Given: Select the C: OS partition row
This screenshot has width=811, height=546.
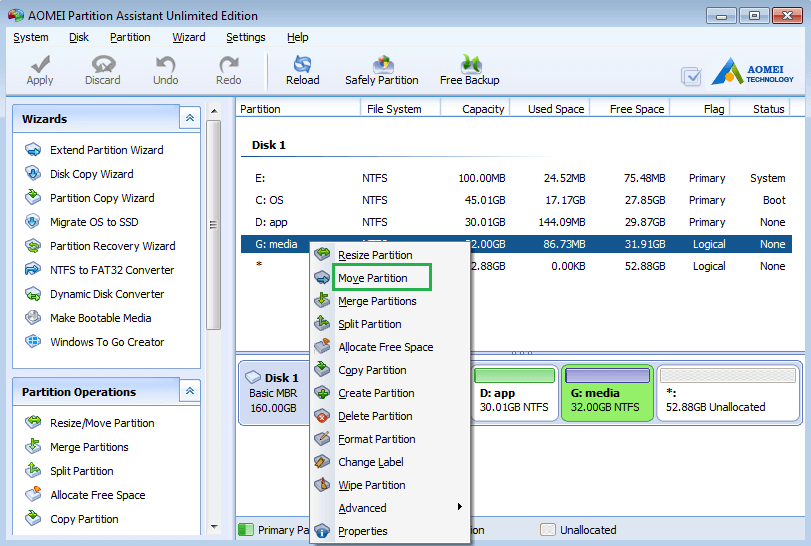Looking at the screenshot, I should (517, 200).
